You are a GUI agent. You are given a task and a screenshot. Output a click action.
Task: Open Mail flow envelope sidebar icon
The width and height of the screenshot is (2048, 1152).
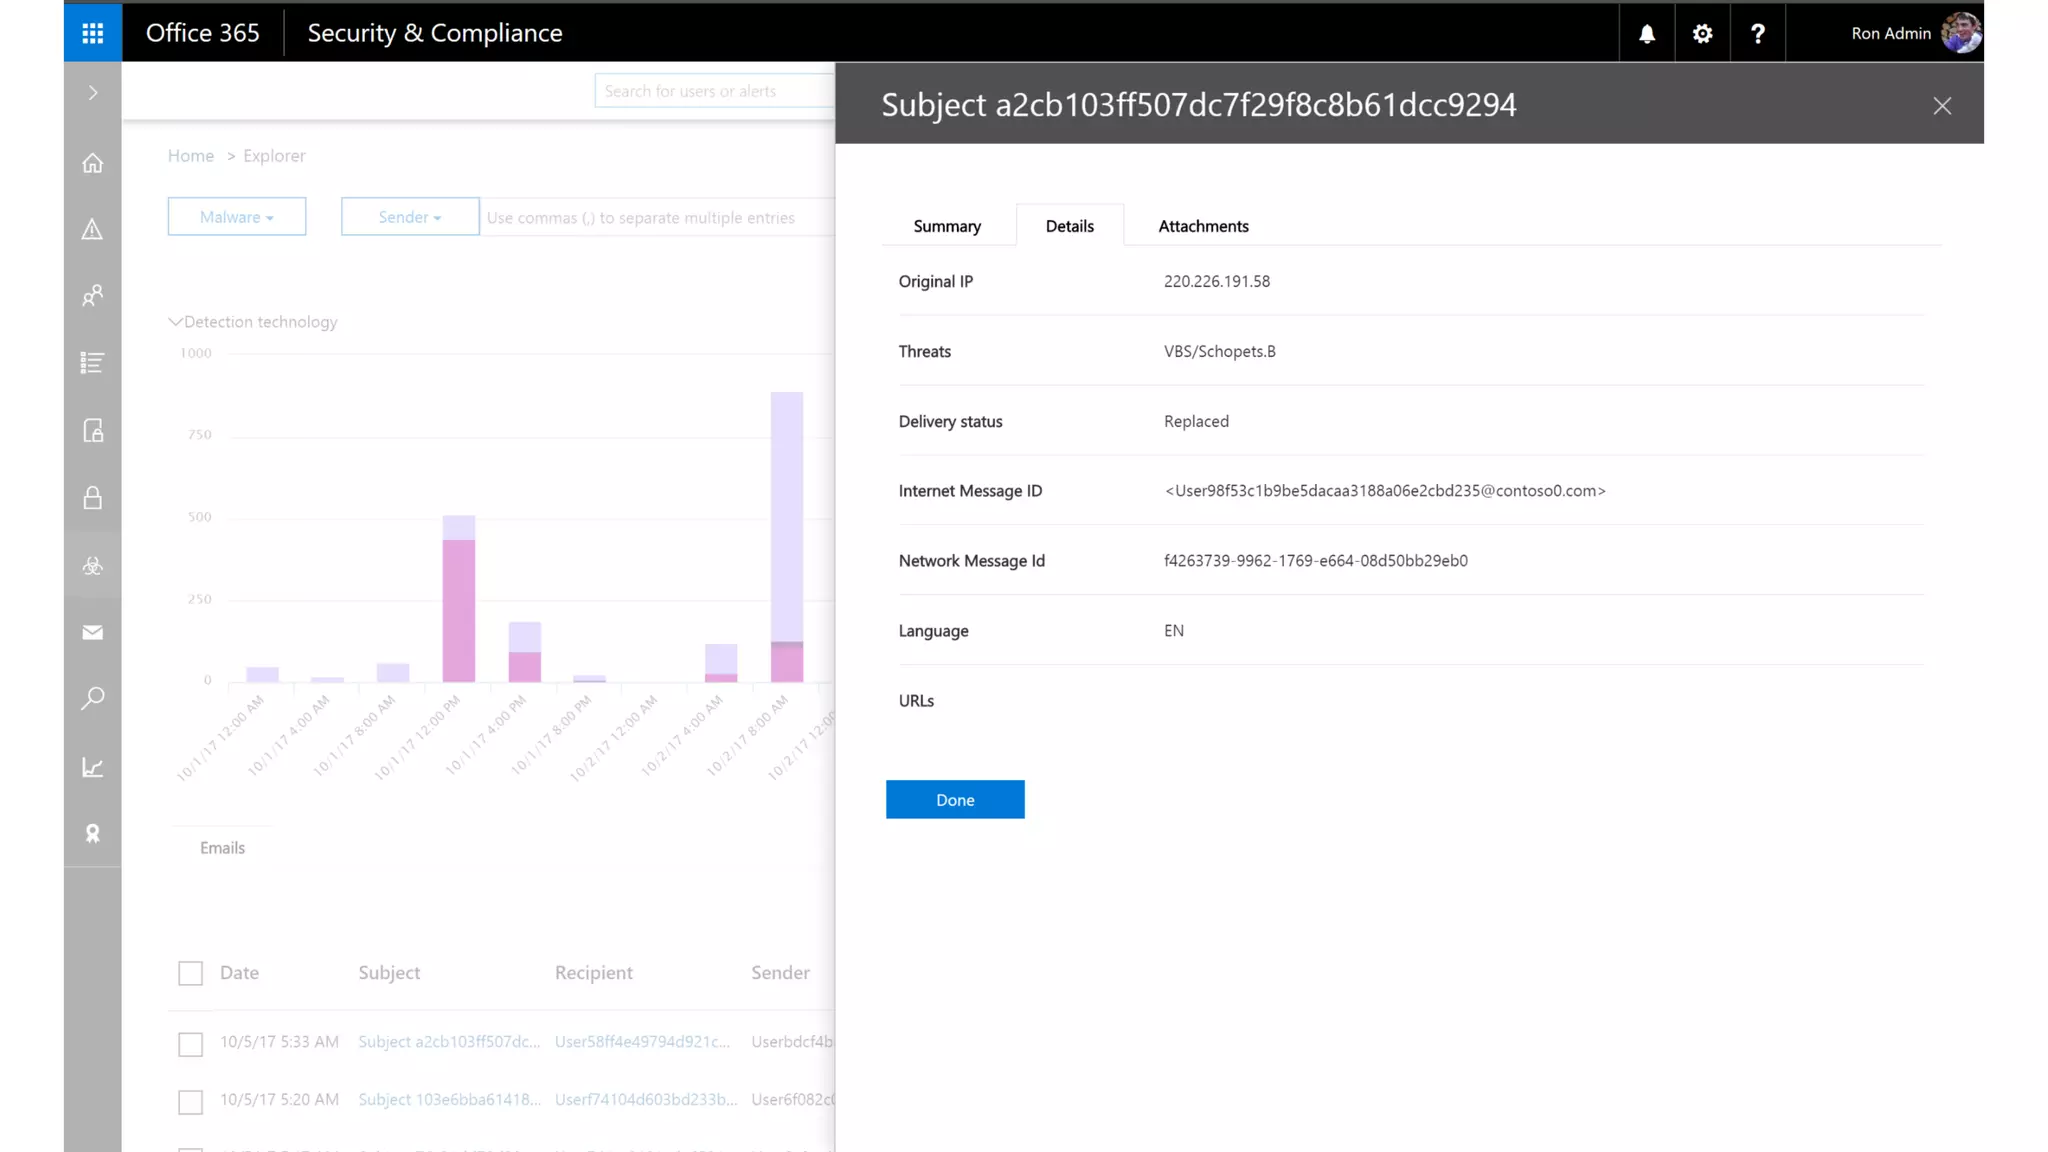coord(93,632)
